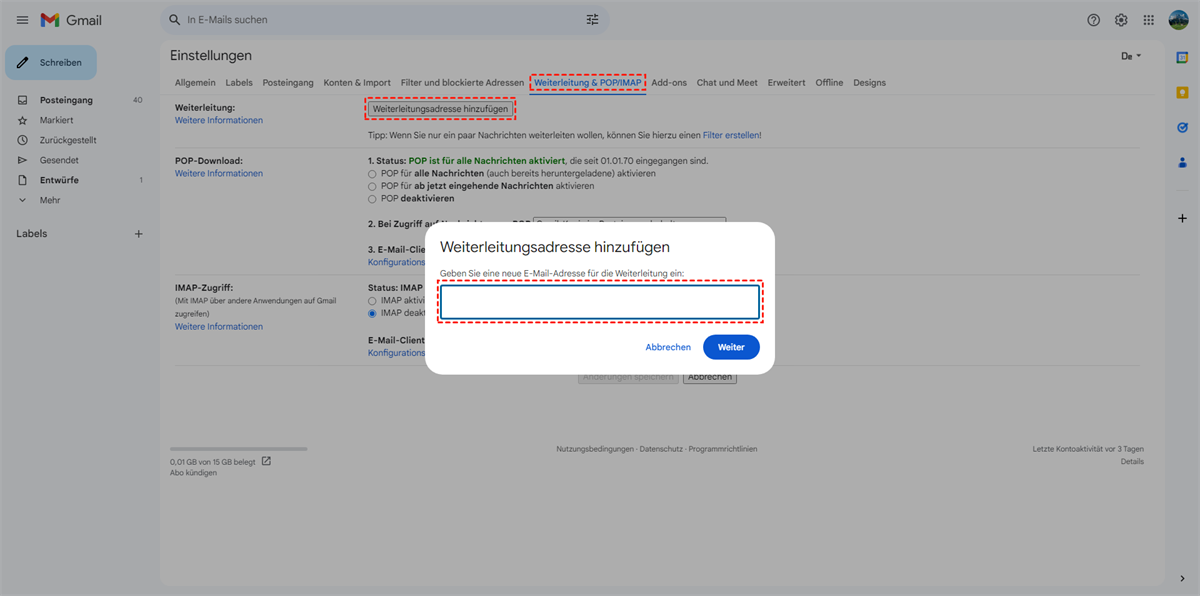This screenshot has width=1200, height=596.
Task: Click Abo kündigen link
Action: click(x=193, y=473)
